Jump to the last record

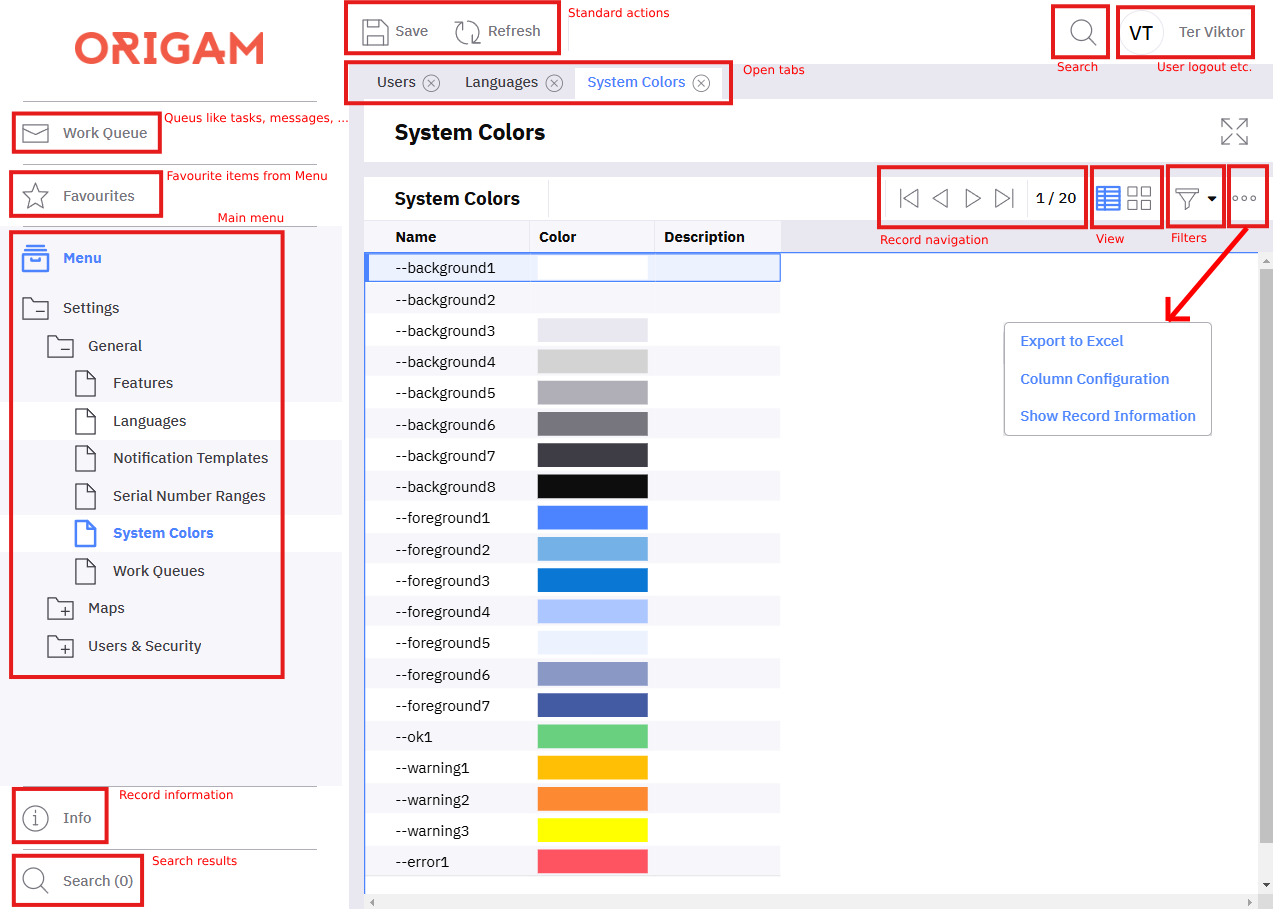tap(1005, 198)
